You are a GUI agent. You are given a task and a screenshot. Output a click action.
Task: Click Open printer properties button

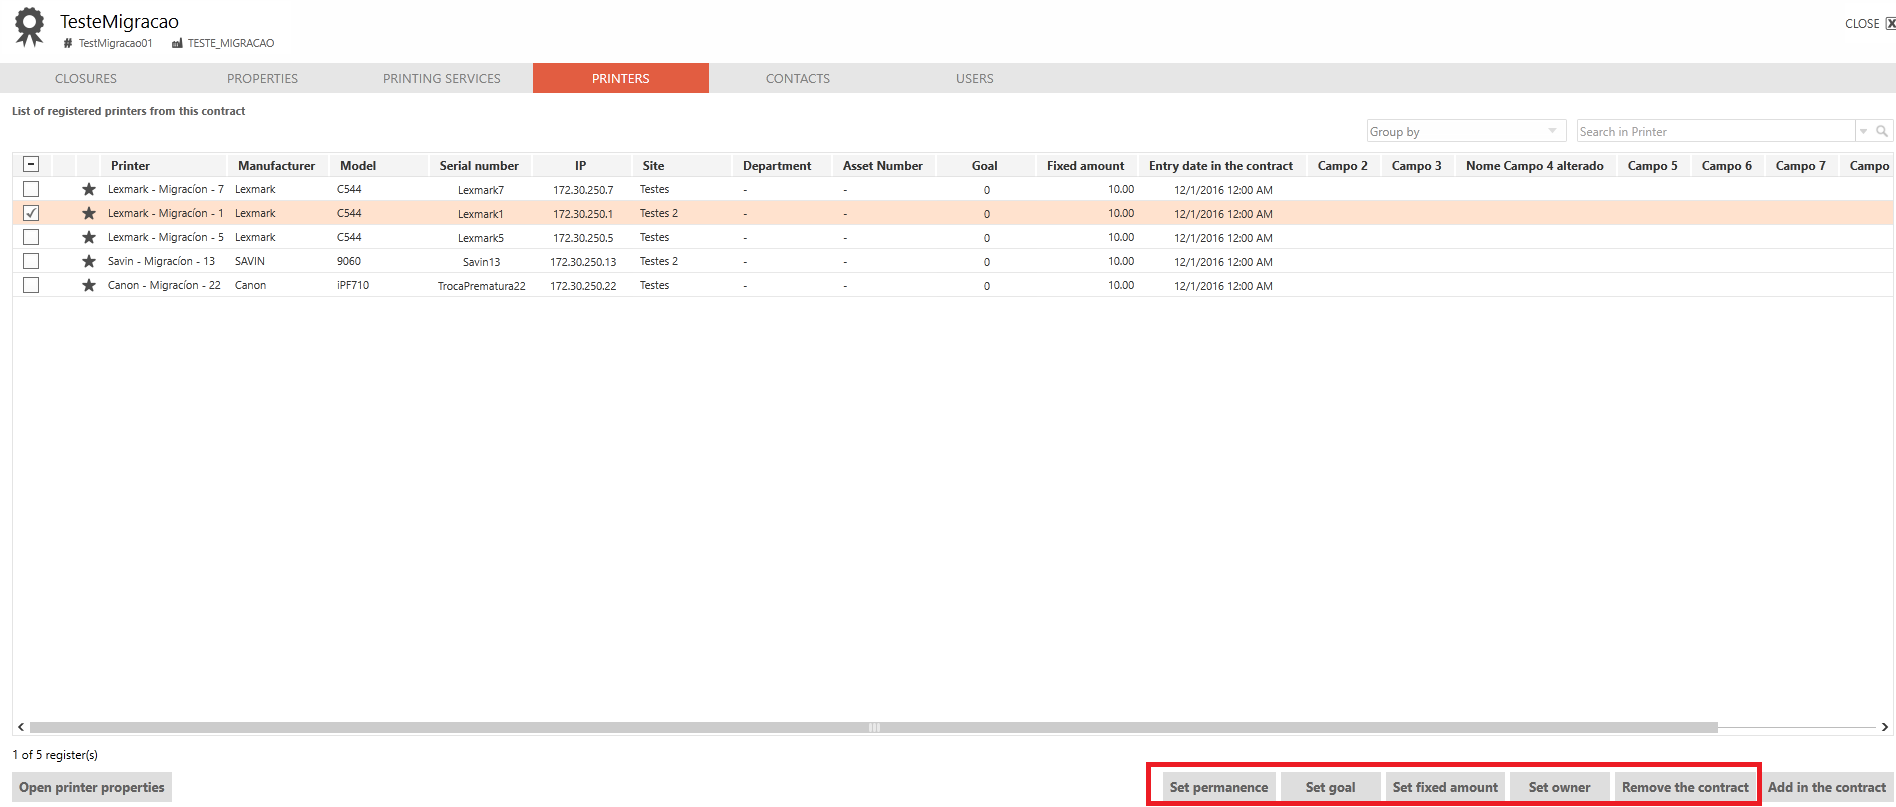92,787
